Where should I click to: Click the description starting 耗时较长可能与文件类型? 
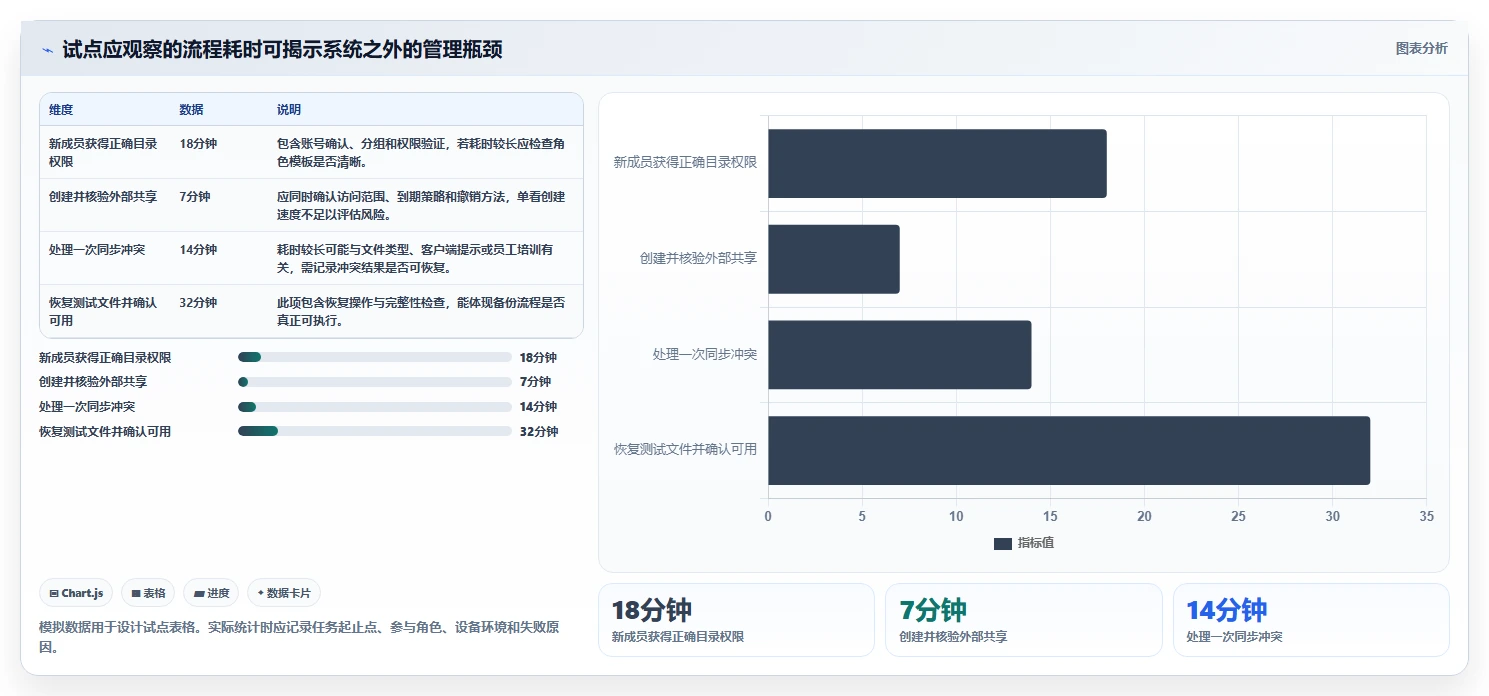pos(415,258)
